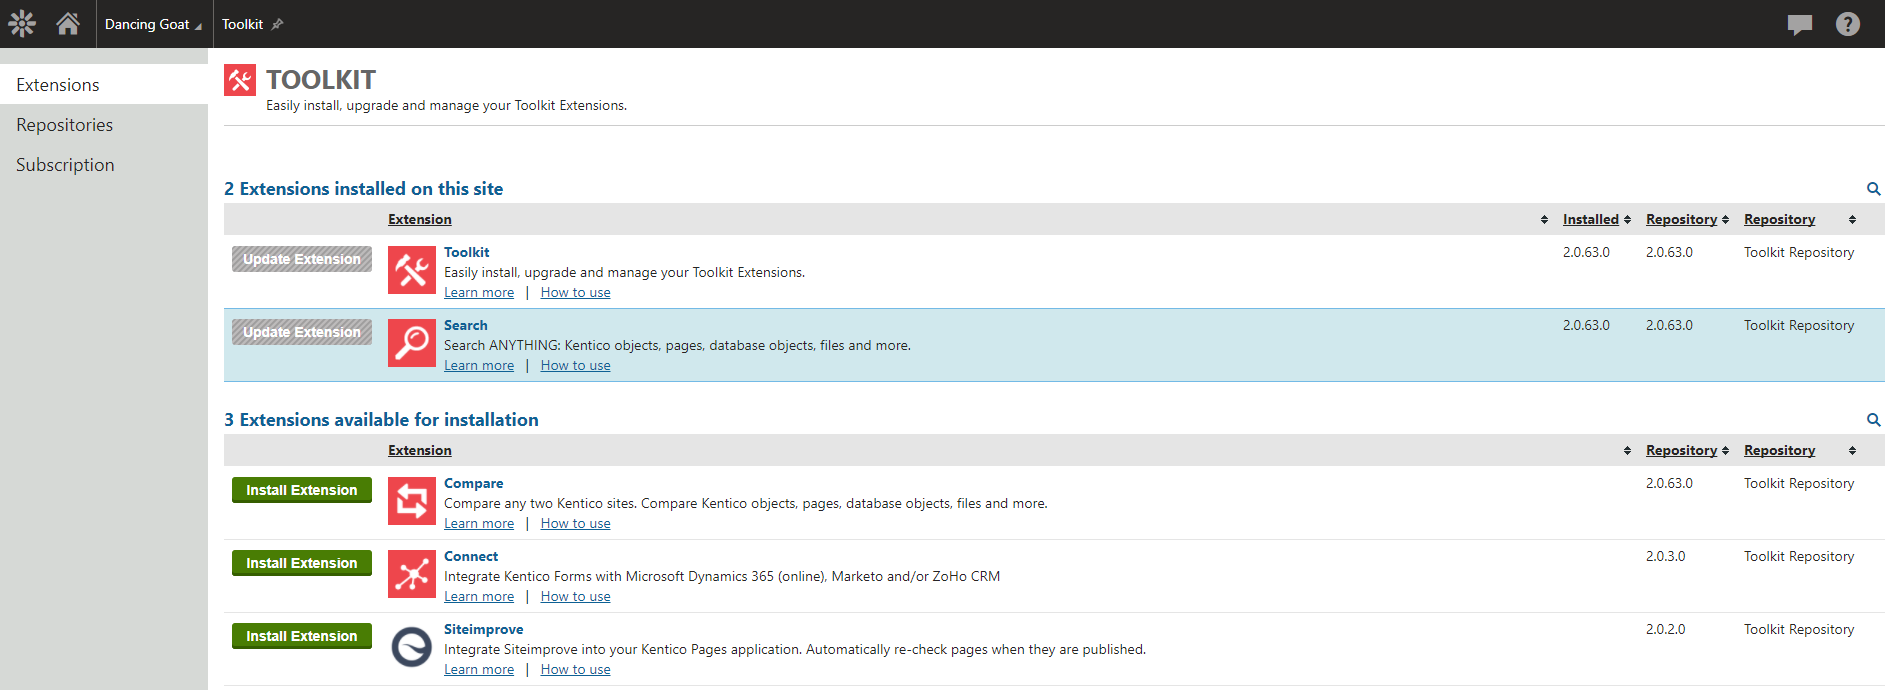Open the Connect extension title link
The width and height of the screenshot is (1885, 690).
click(471, 556)
